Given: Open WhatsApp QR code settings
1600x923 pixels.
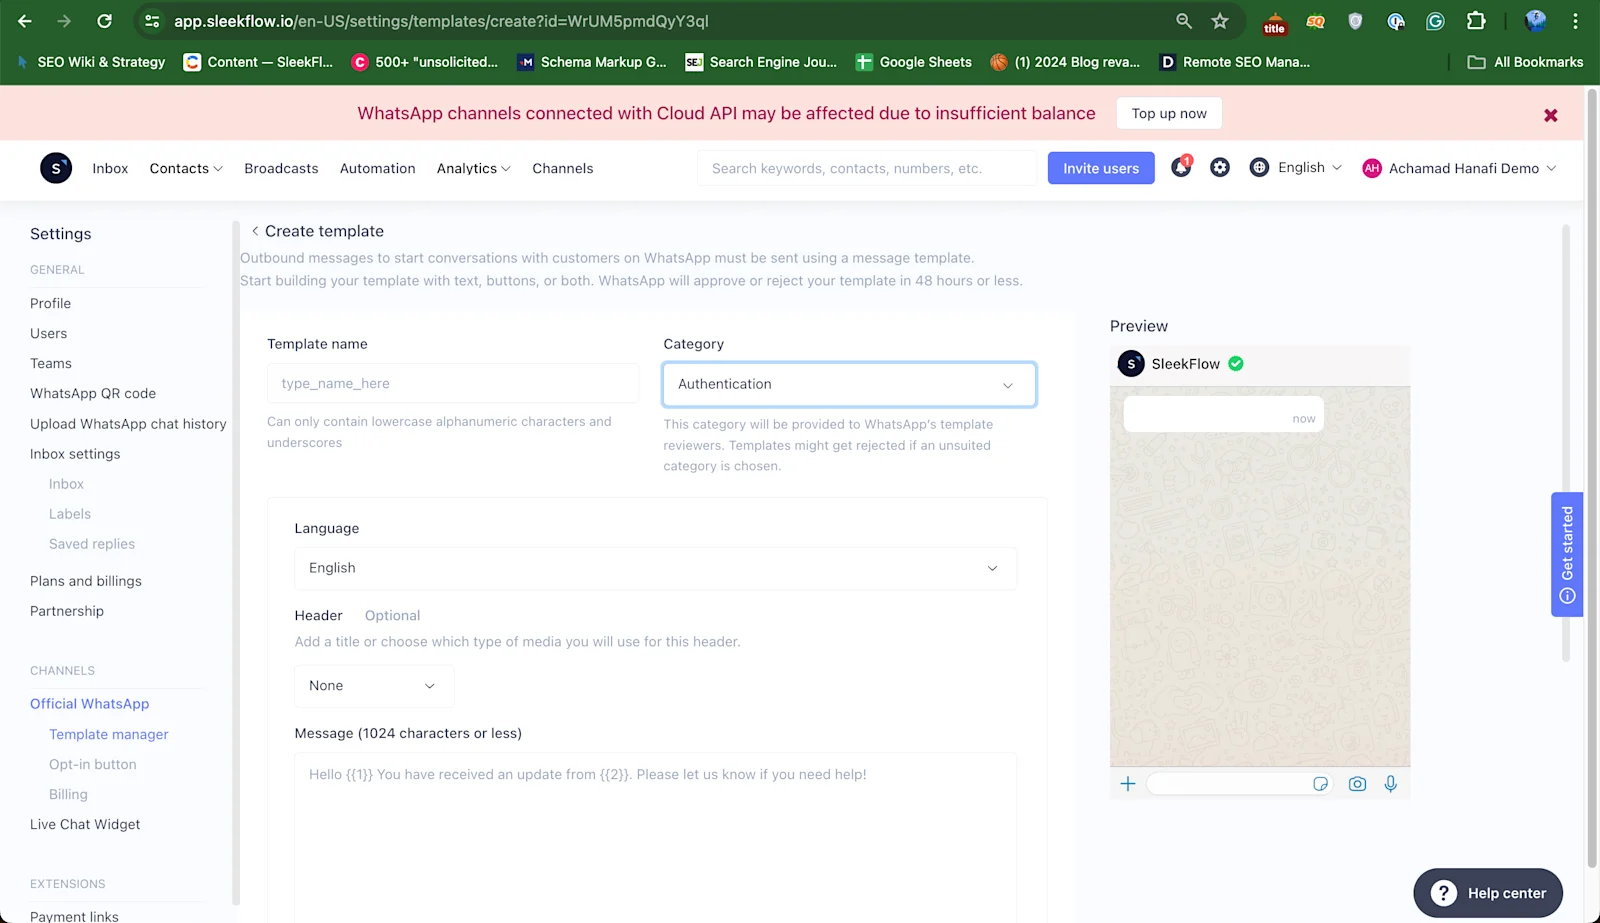Looking at the screenshot, I should pos(93,393).
